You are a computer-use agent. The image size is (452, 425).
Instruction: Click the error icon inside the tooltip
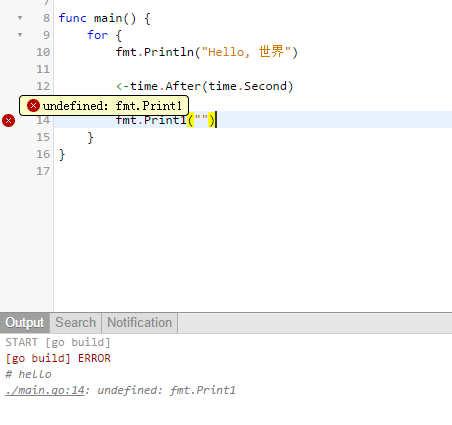tap(33, 106)
